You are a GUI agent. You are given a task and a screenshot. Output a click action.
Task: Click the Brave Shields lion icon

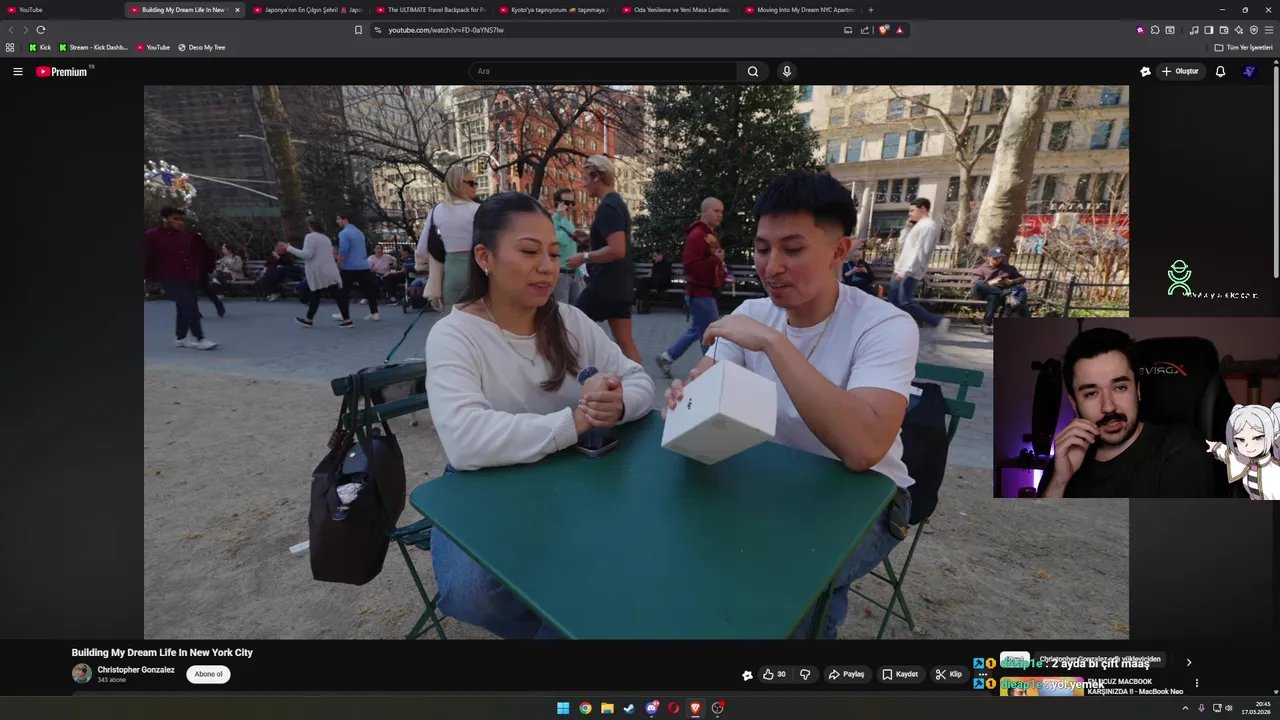(884, 30)
